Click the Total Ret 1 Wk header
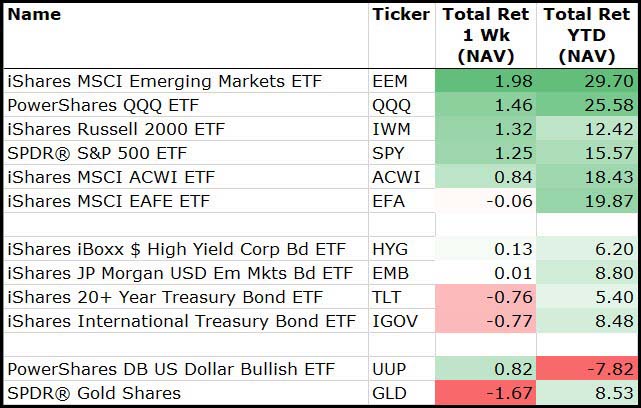Image resolution: width=641 pixels, height=408 pixels. click(484, 35)
